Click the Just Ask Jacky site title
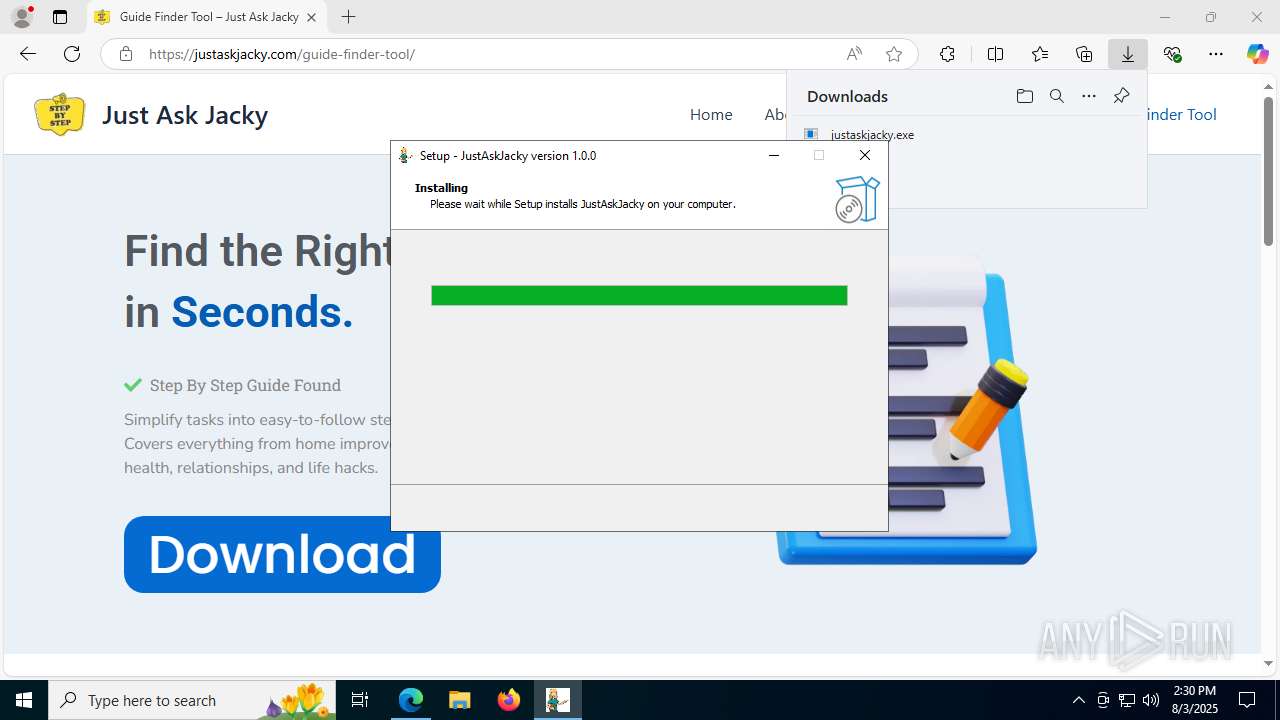This screenshot has width=1280, height=720. tap(185, 115)
